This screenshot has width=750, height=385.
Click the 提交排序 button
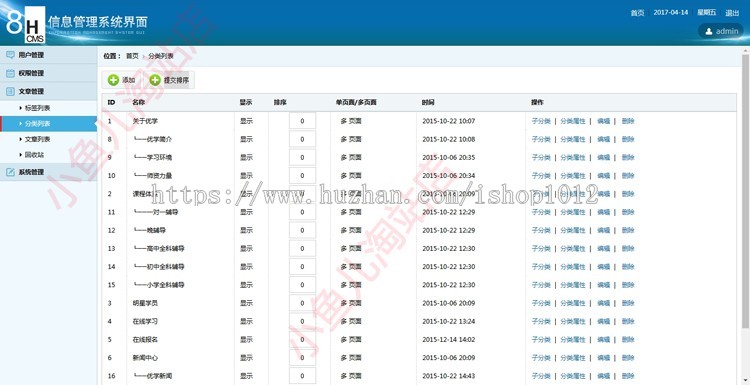pos(170,80)
